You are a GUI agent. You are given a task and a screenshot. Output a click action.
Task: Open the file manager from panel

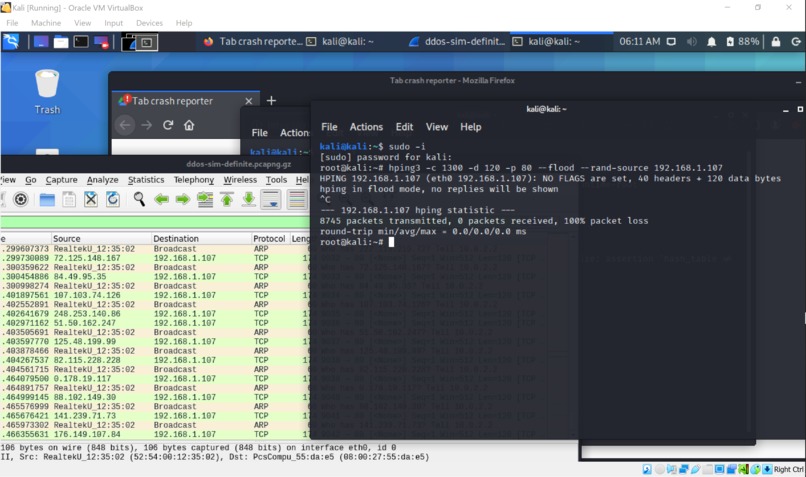pyautogui.click(x=61, y=42)
